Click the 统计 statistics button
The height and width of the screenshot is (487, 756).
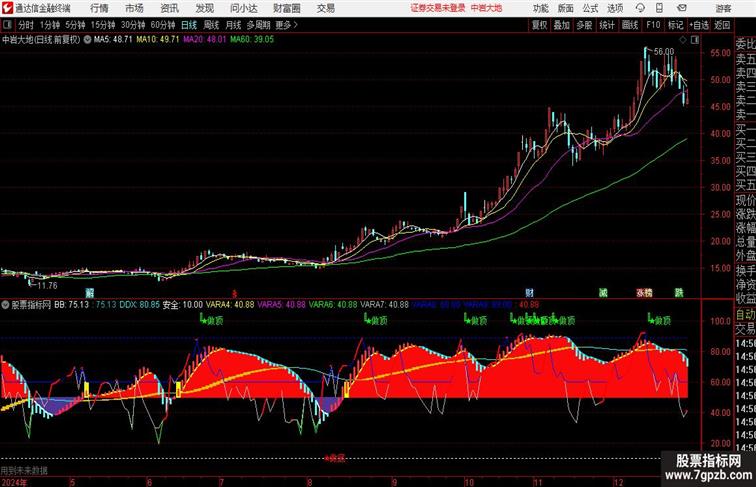(x=607, y=25)
